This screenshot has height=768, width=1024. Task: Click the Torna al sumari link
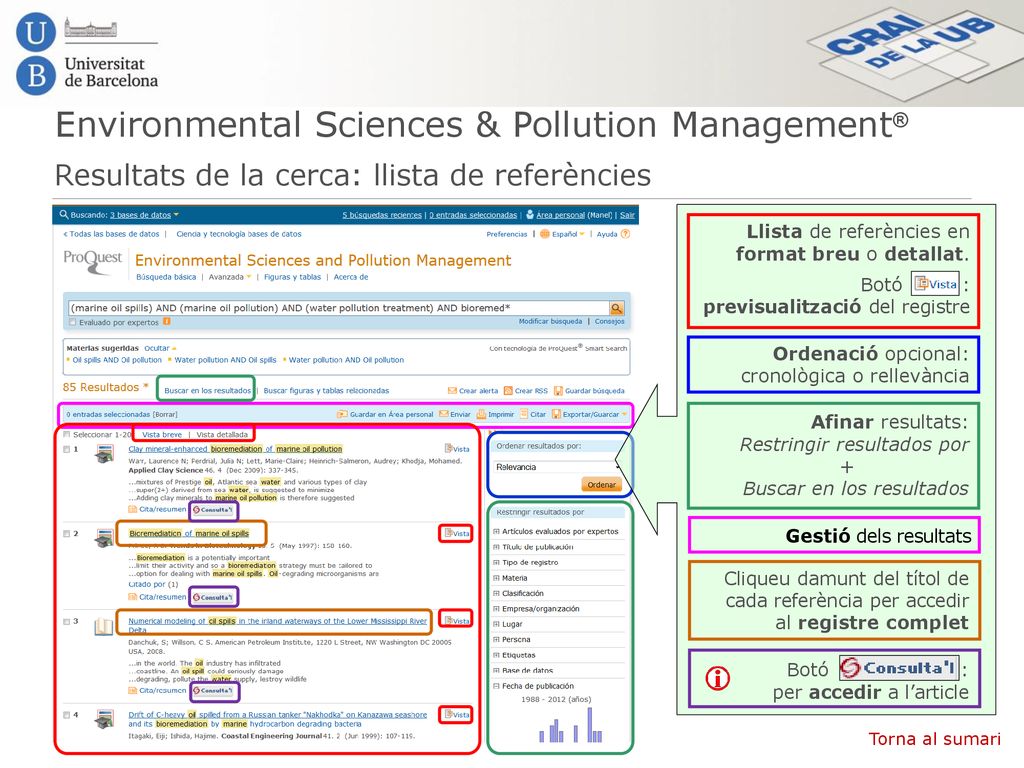(934, 739)
